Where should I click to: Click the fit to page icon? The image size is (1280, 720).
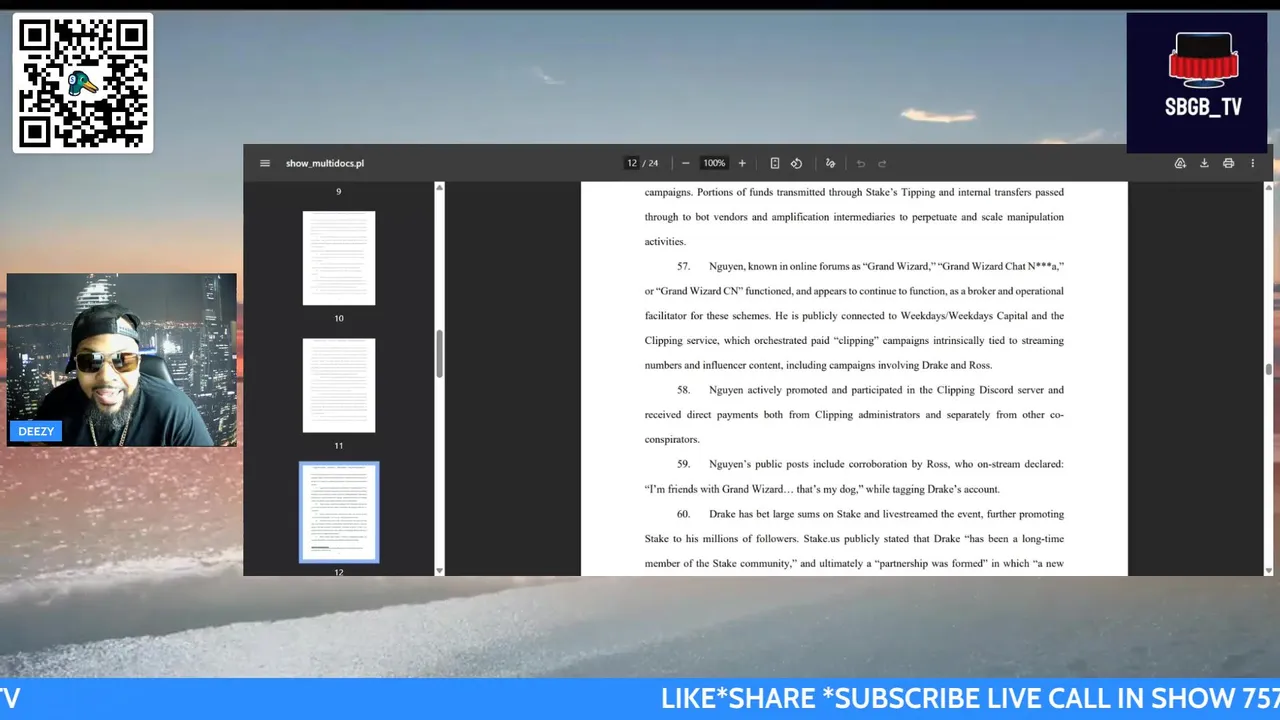click(x=775, y=163)
